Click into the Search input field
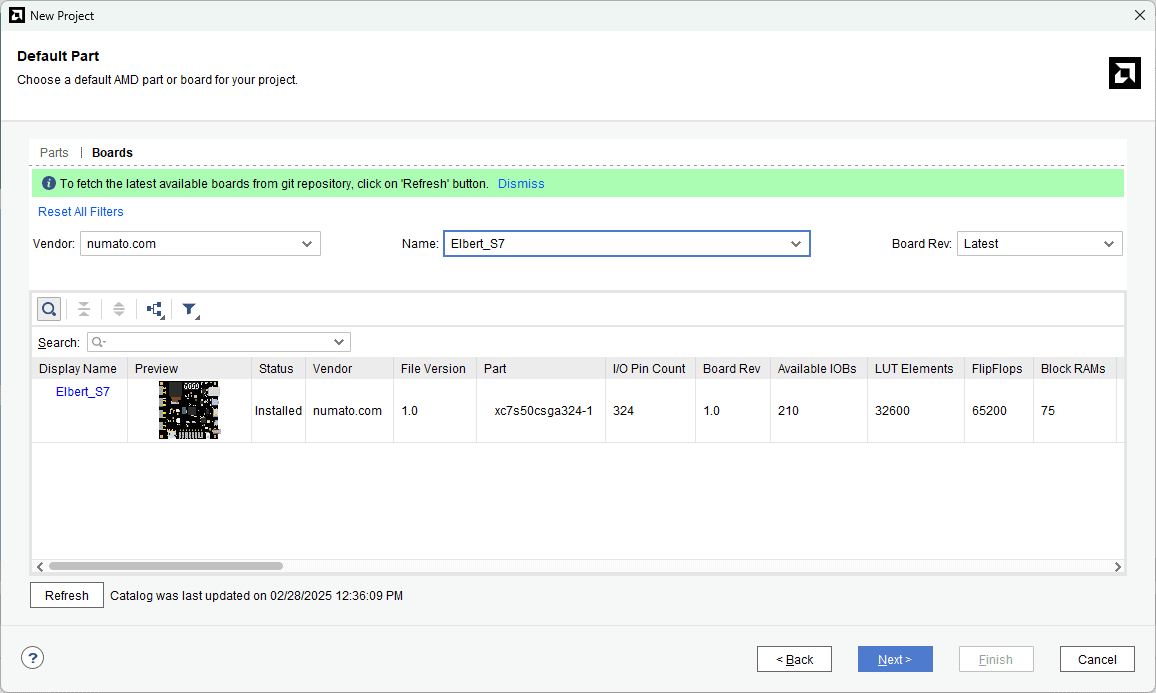 (x=218, y=342)
